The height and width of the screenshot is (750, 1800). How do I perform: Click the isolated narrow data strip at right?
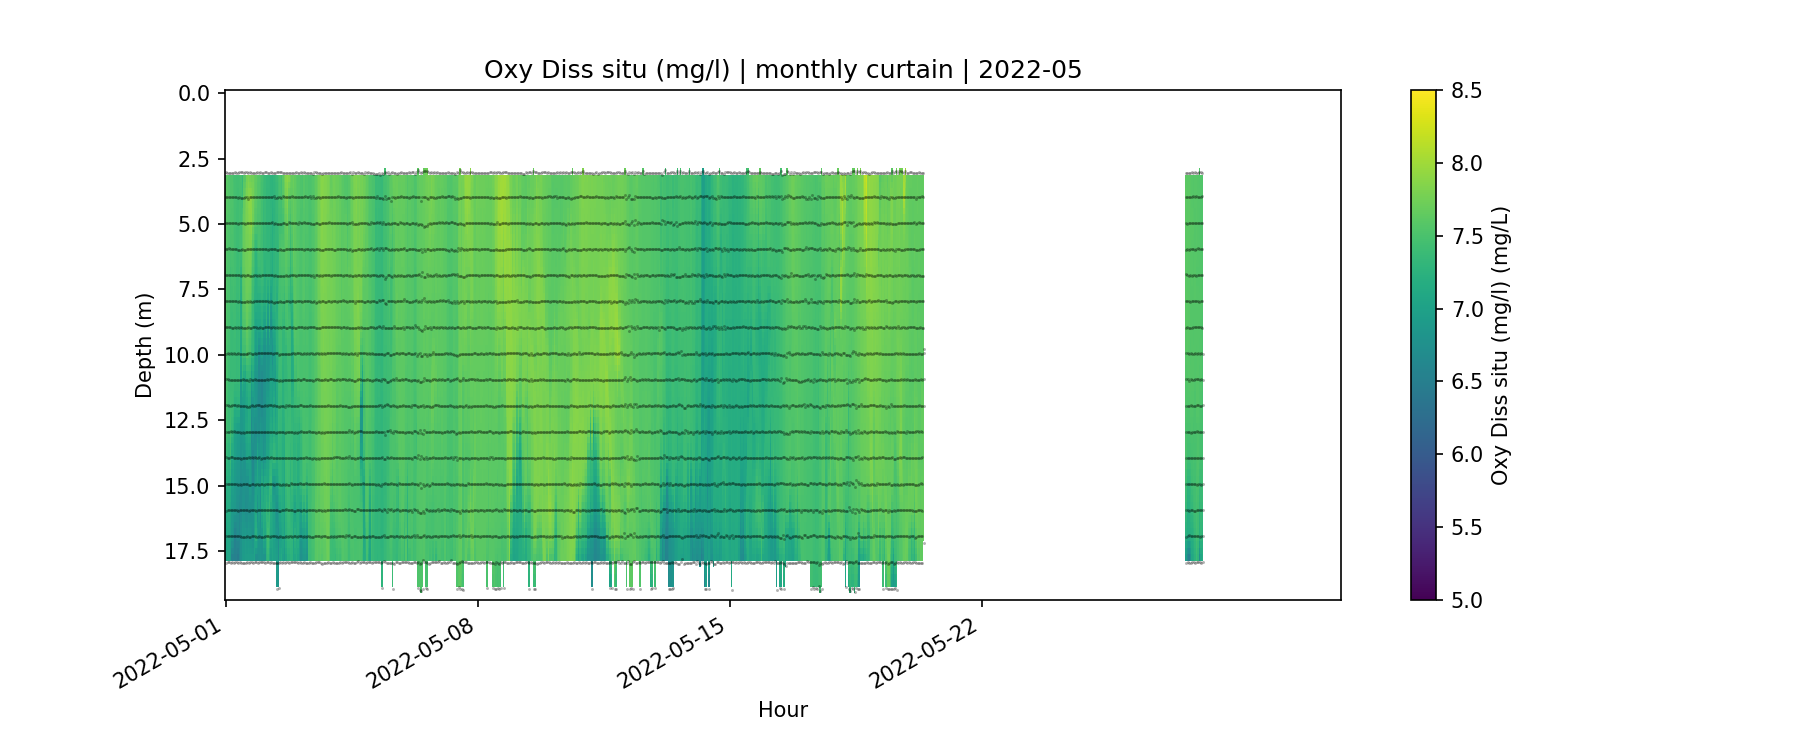pyautogui.click(x=1194, y=367)
